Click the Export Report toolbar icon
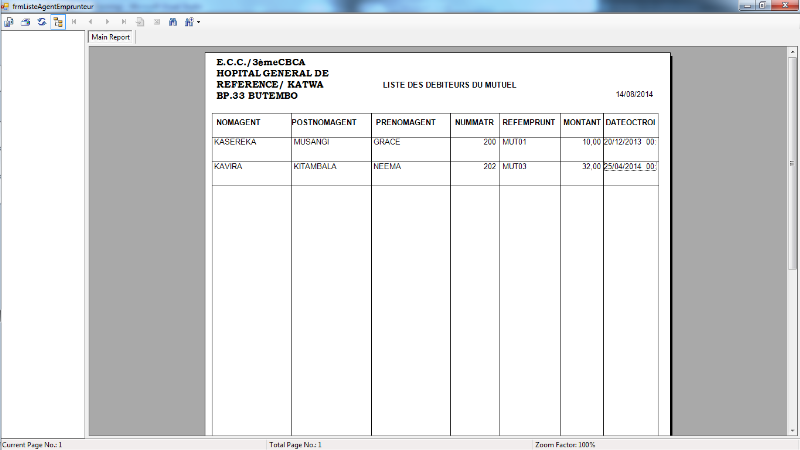 click(9, 22)
